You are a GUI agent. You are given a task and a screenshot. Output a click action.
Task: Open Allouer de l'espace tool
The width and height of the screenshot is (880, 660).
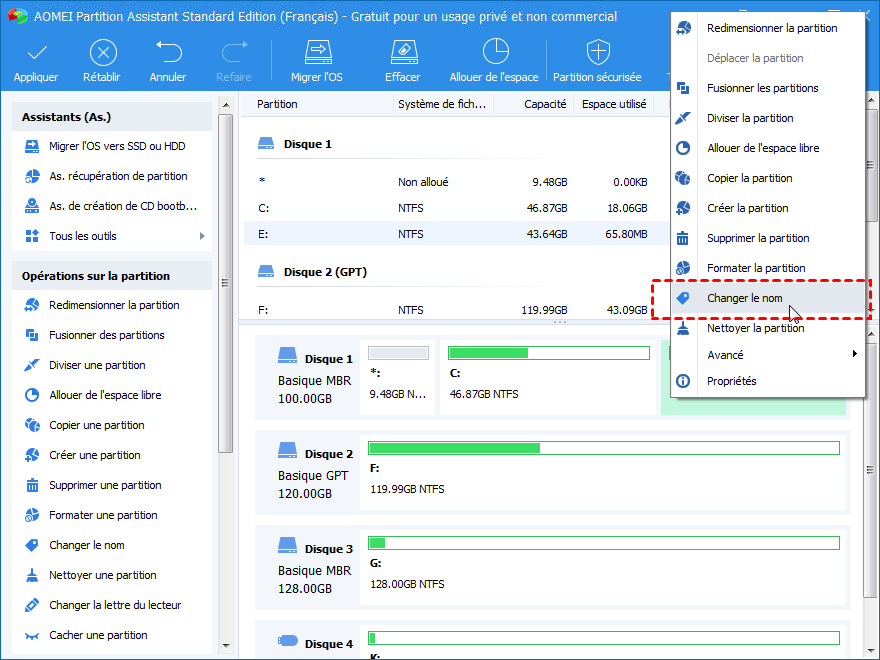coord(494,53)
